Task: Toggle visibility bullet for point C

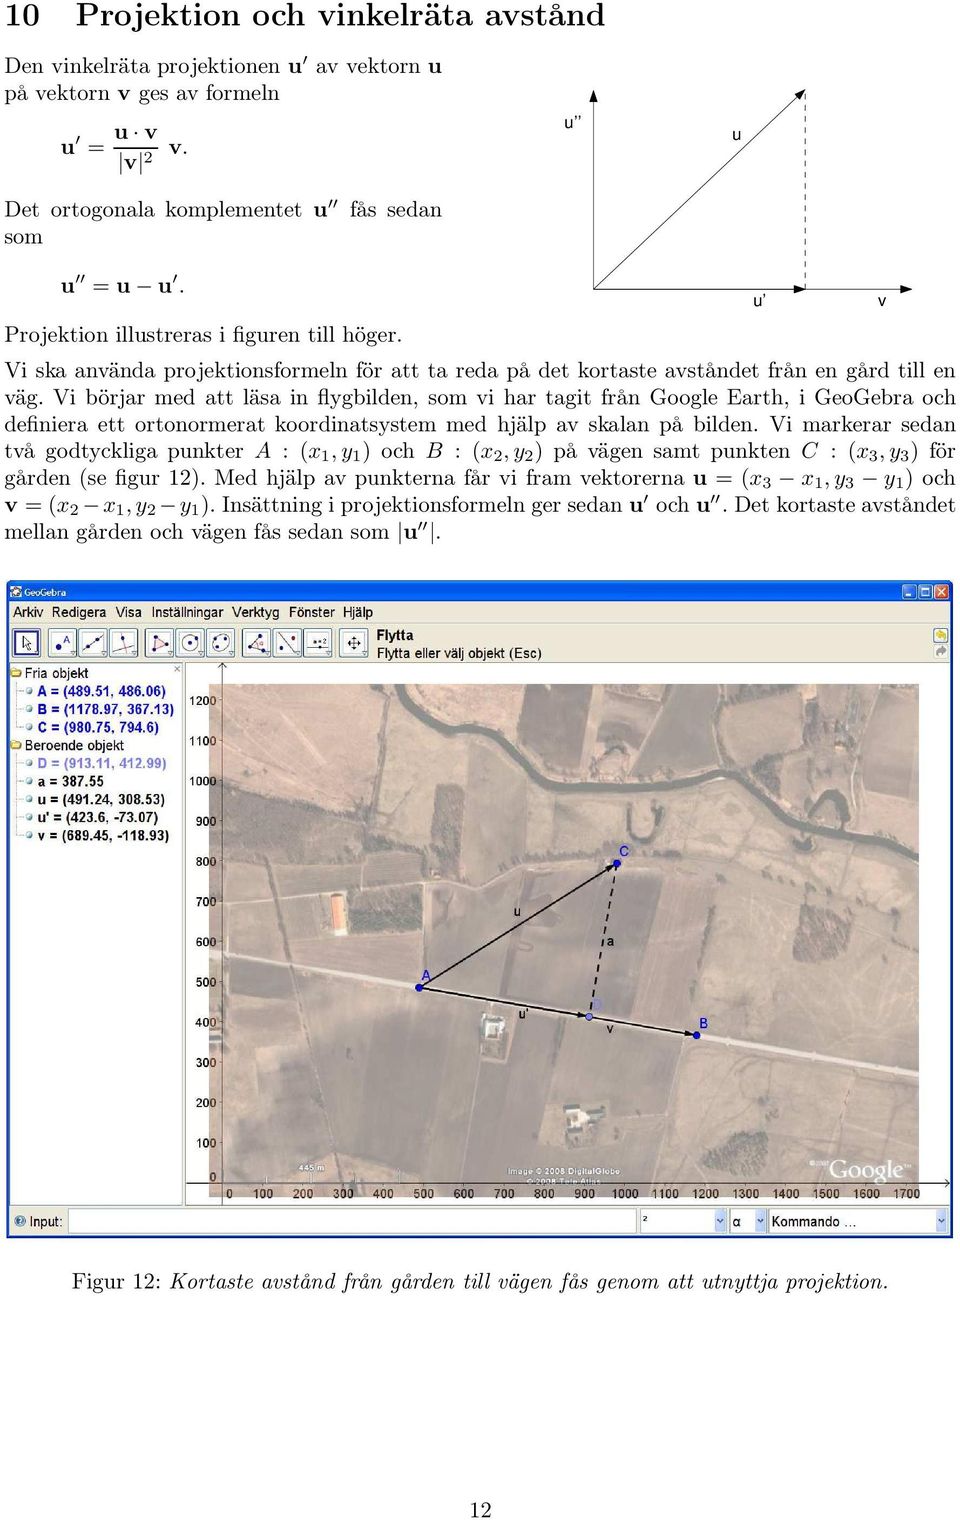Action: tap(30, 727)
